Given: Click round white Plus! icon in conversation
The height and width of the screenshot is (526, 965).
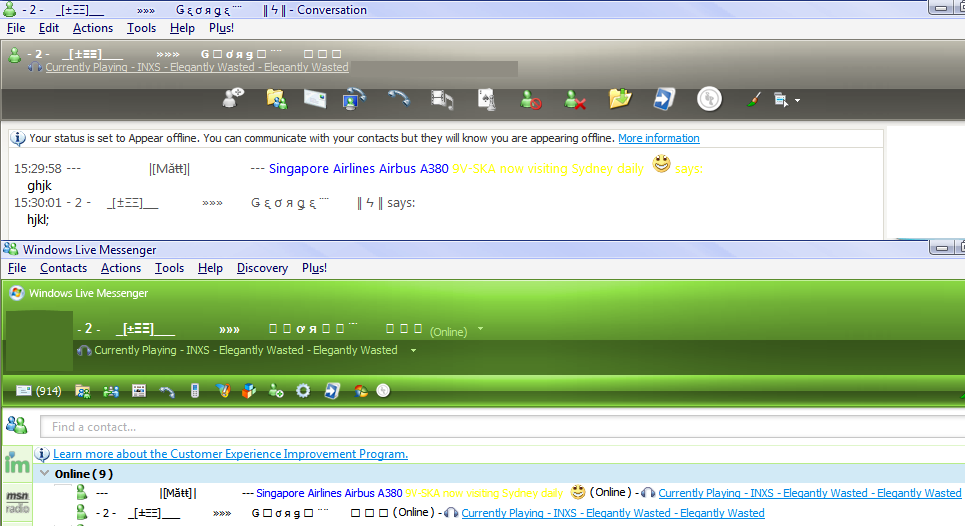Looking at the screenshot, I should pos(709,99).
